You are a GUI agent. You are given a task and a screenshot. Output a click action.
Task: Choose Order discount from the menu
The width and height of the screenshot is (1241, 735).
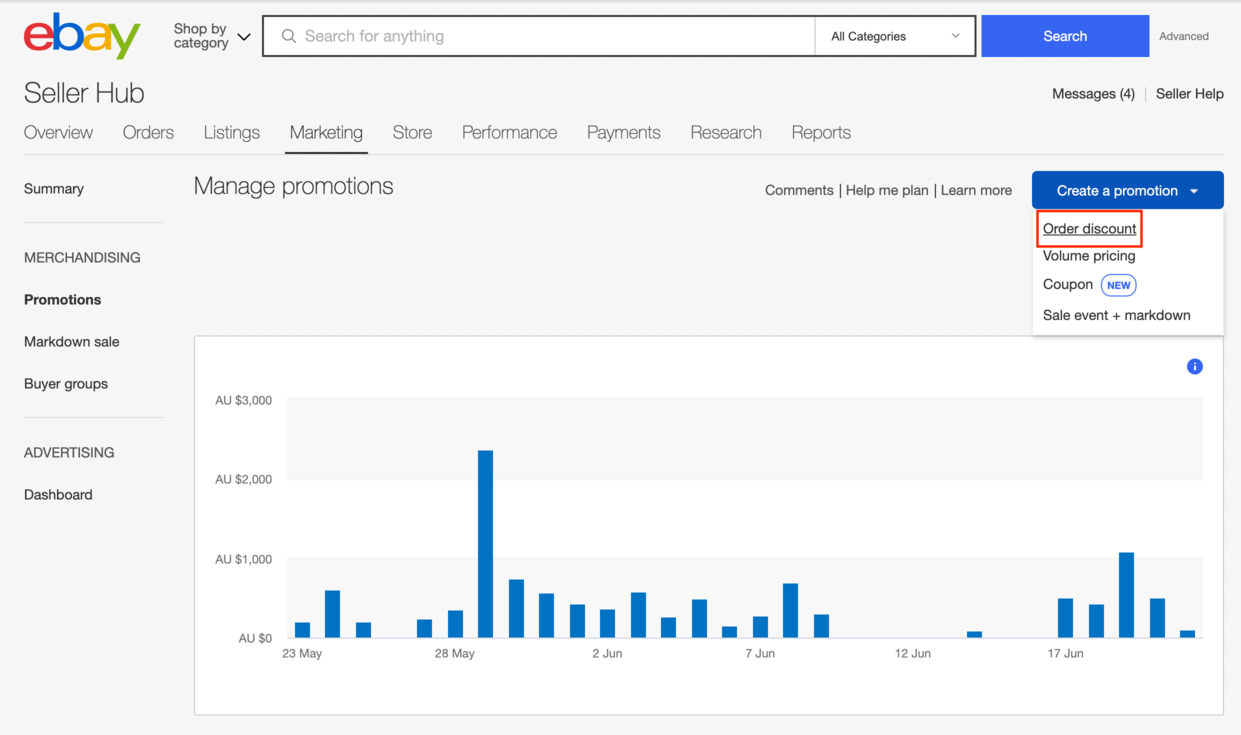tap(1089, 229)
